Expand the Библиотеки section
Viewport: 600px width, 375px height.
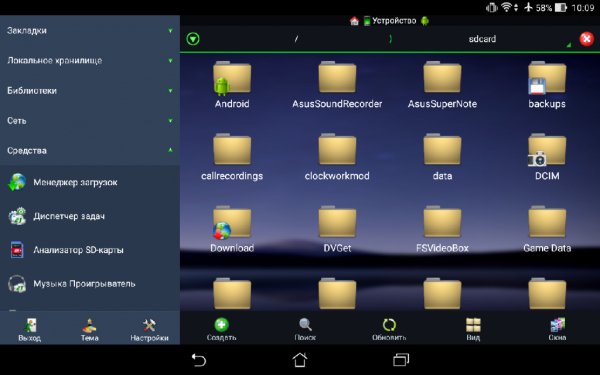pos(90,91)
